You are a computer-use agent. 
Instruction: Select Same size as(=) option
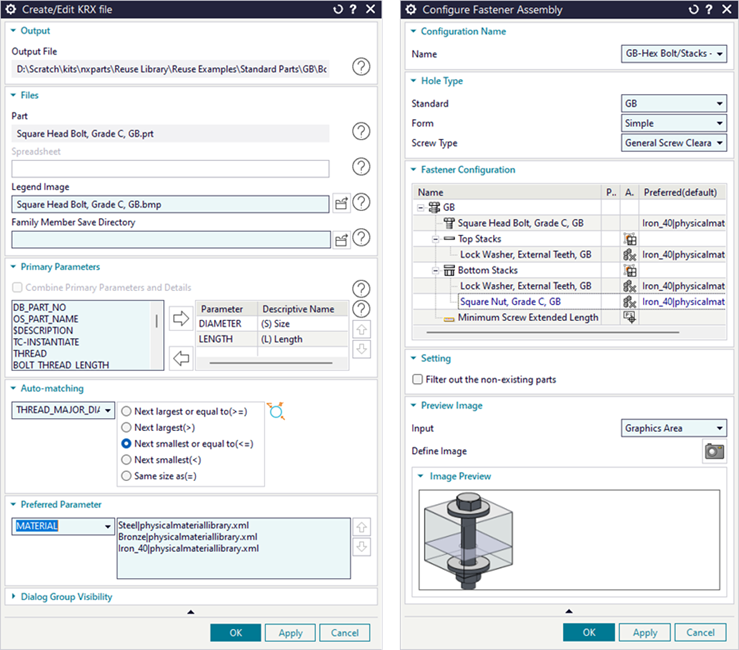[x=126, y=476]
